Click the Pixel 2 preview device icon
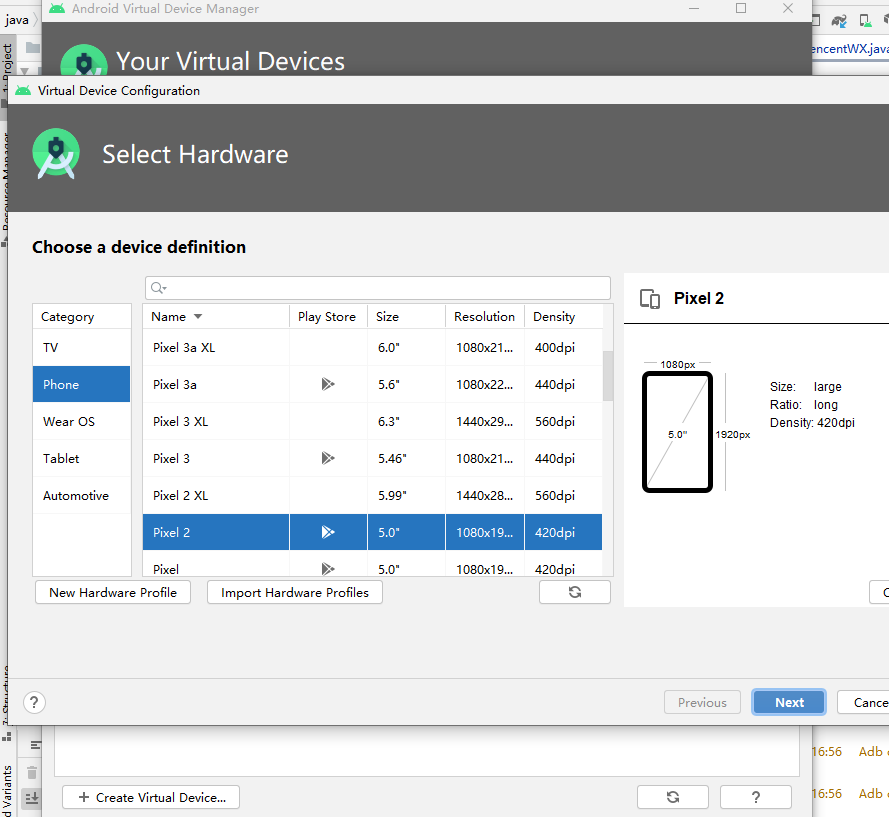Screen dimensions: 889x817 (x=650, y=299)
